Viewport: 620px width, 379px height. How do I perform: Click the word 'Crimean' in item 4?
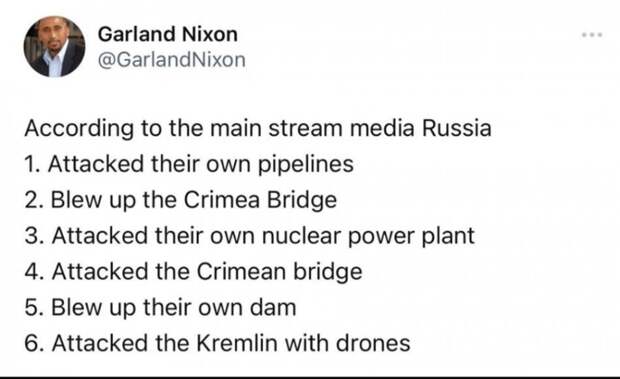point(241,272)
